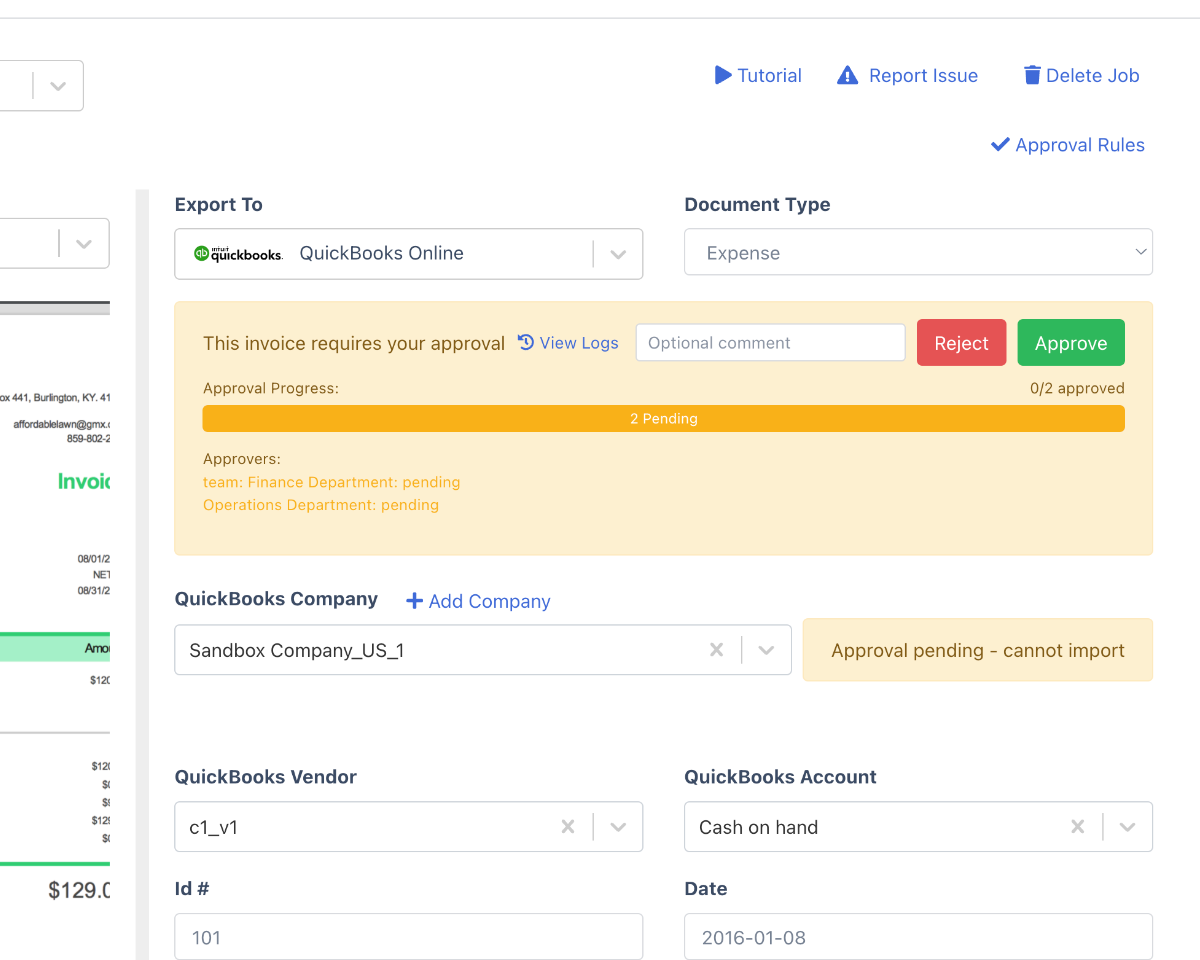Click the Tutorial play icon
1200x960 pixels.
(x=722, y=75)
